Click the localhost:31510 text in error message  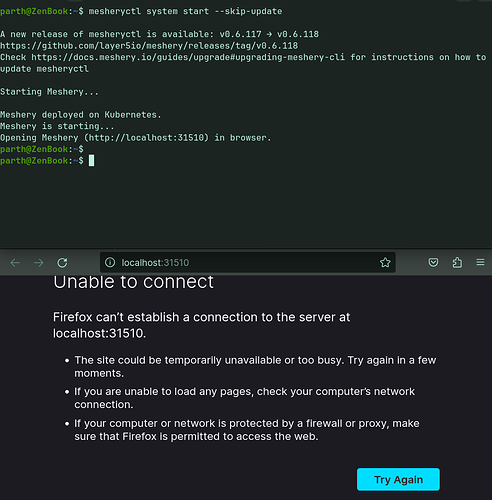[99, 333]
